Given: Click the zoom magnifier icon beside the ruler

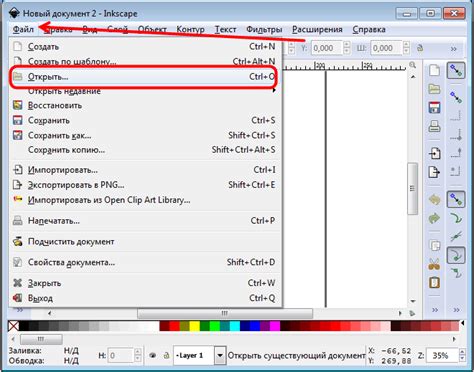Looking at the screenshot, I should tap(413, 65).
